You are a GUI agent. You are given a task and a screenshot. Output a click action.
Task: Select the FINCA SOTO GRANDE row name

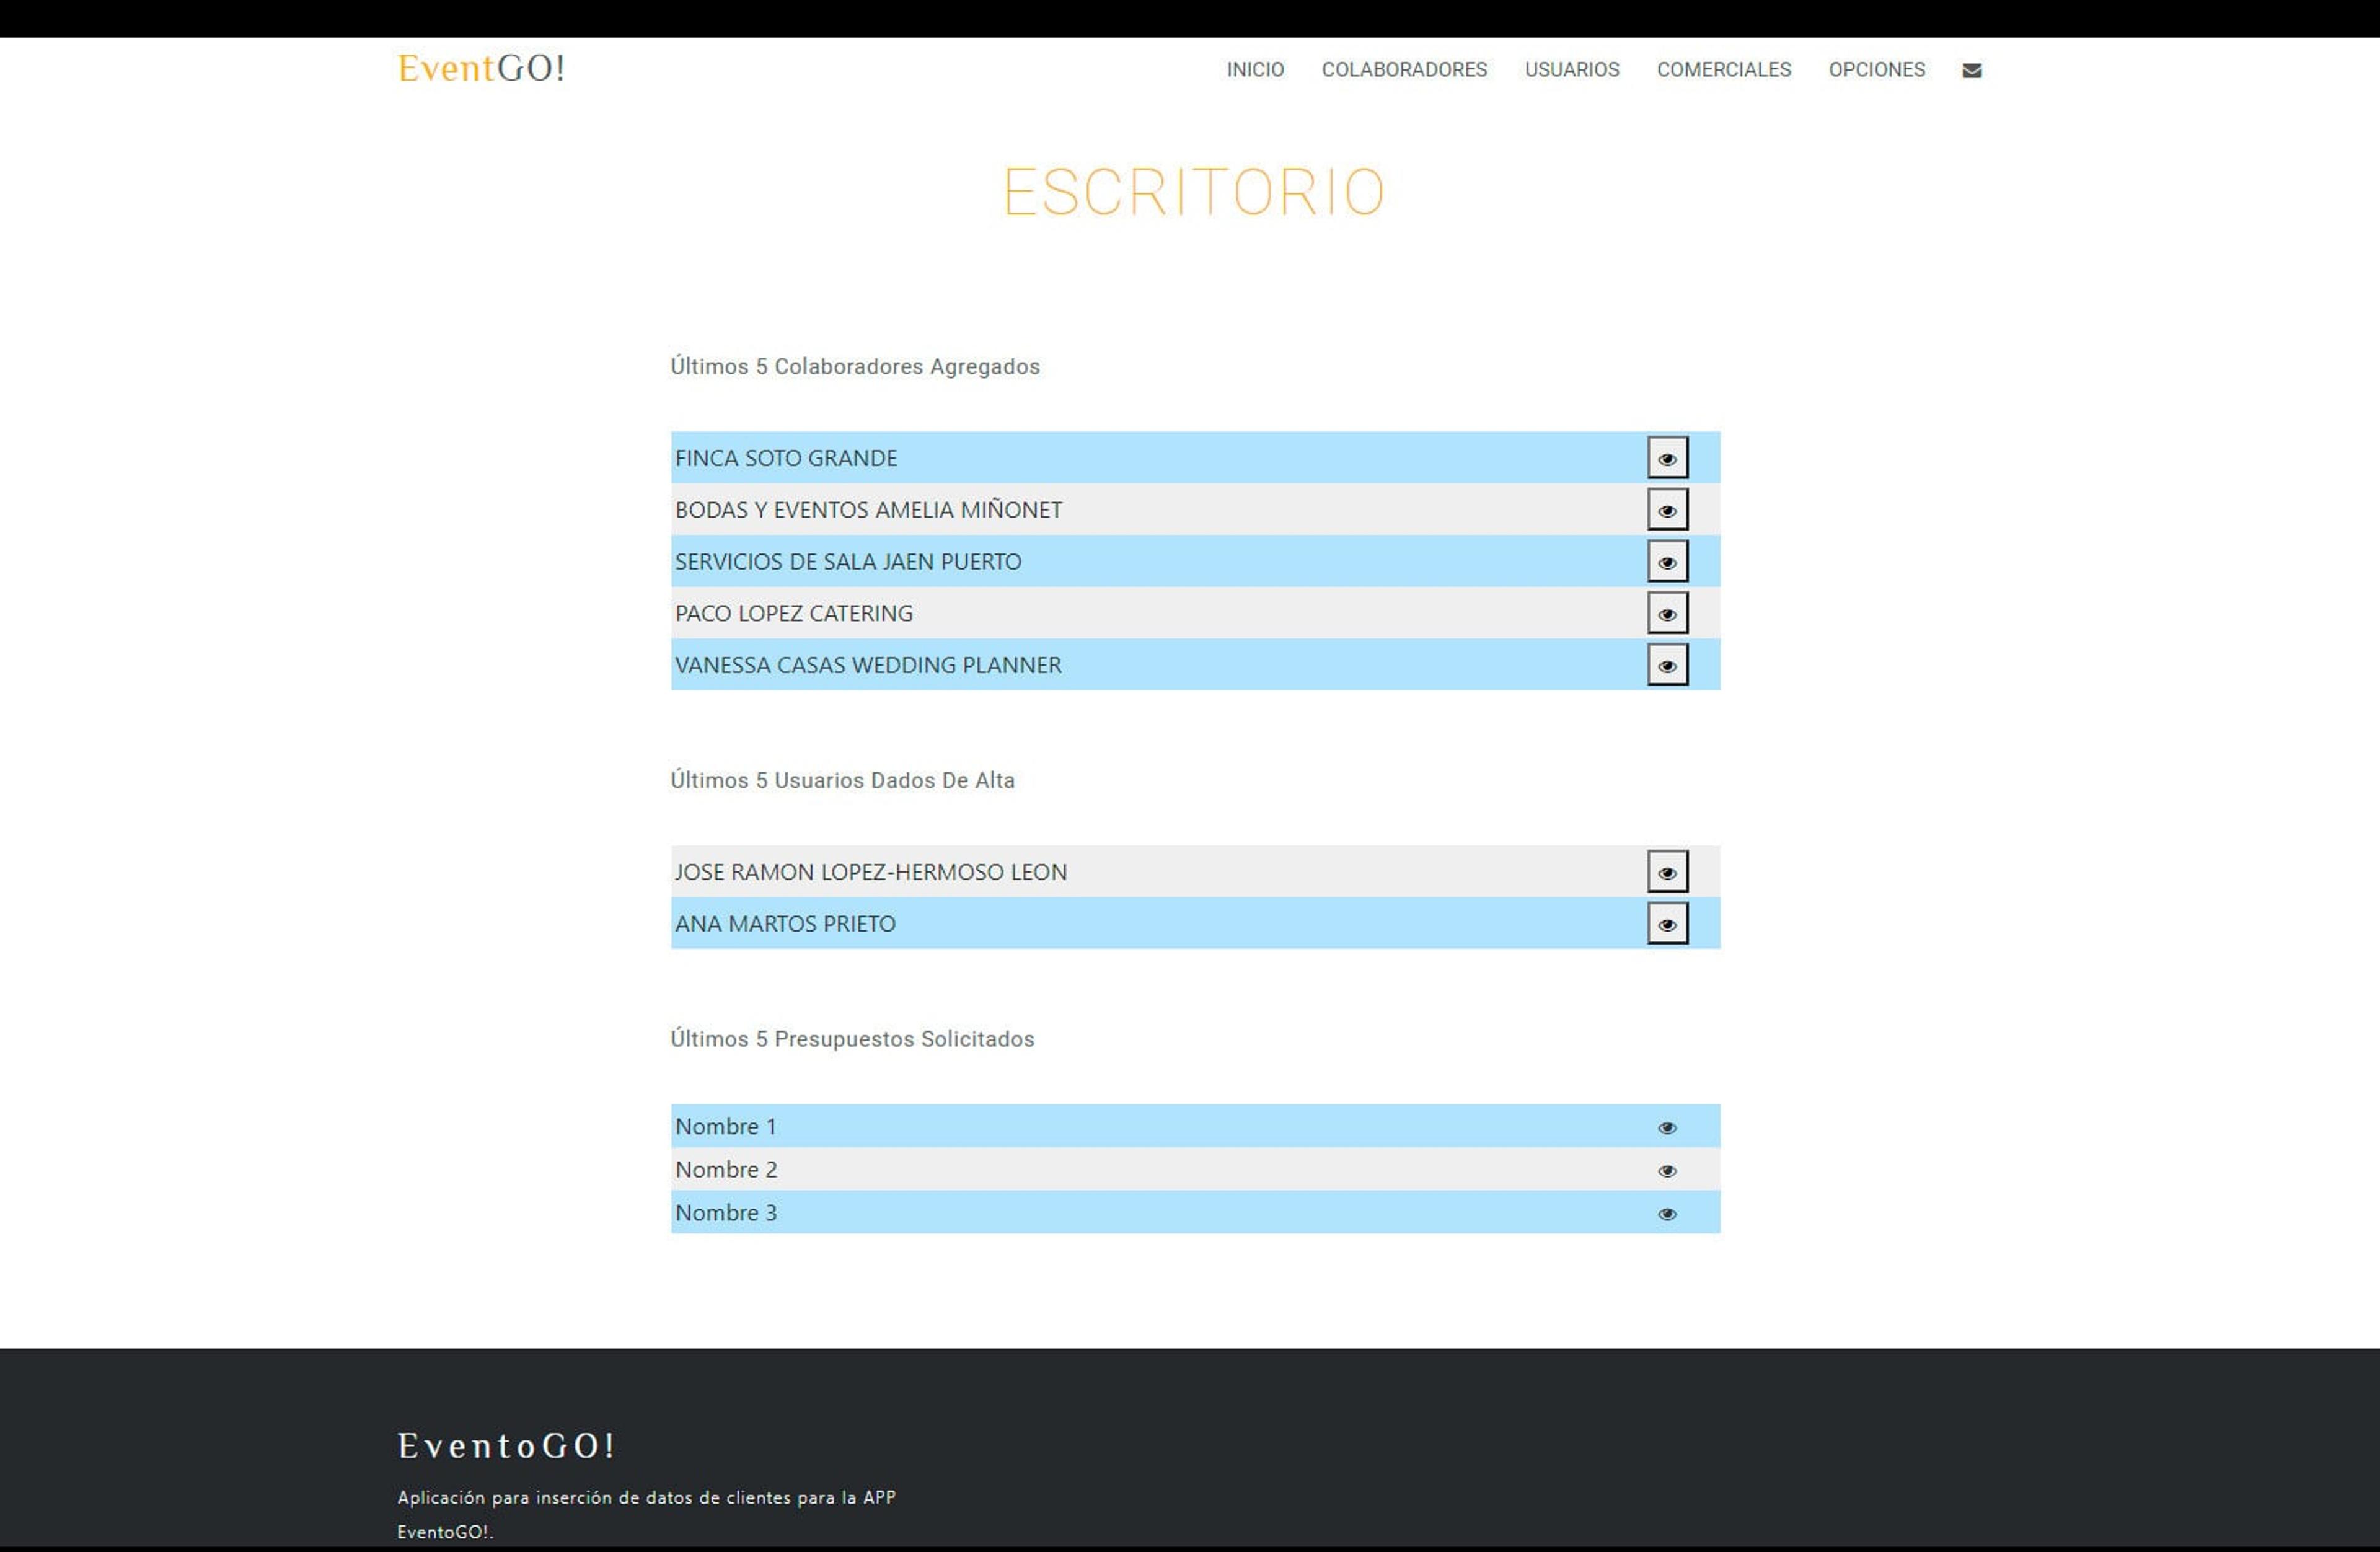[786, 458]
